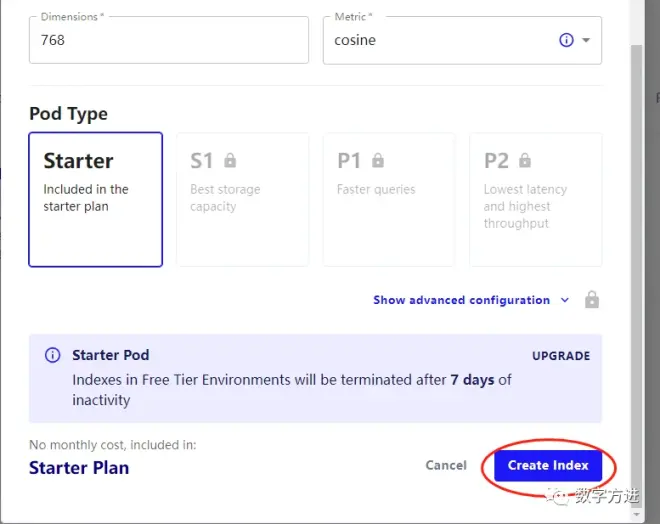This screenshot has width=660, height=524.
Task: Select the P1 pod type card
Action: coord(389,199)
